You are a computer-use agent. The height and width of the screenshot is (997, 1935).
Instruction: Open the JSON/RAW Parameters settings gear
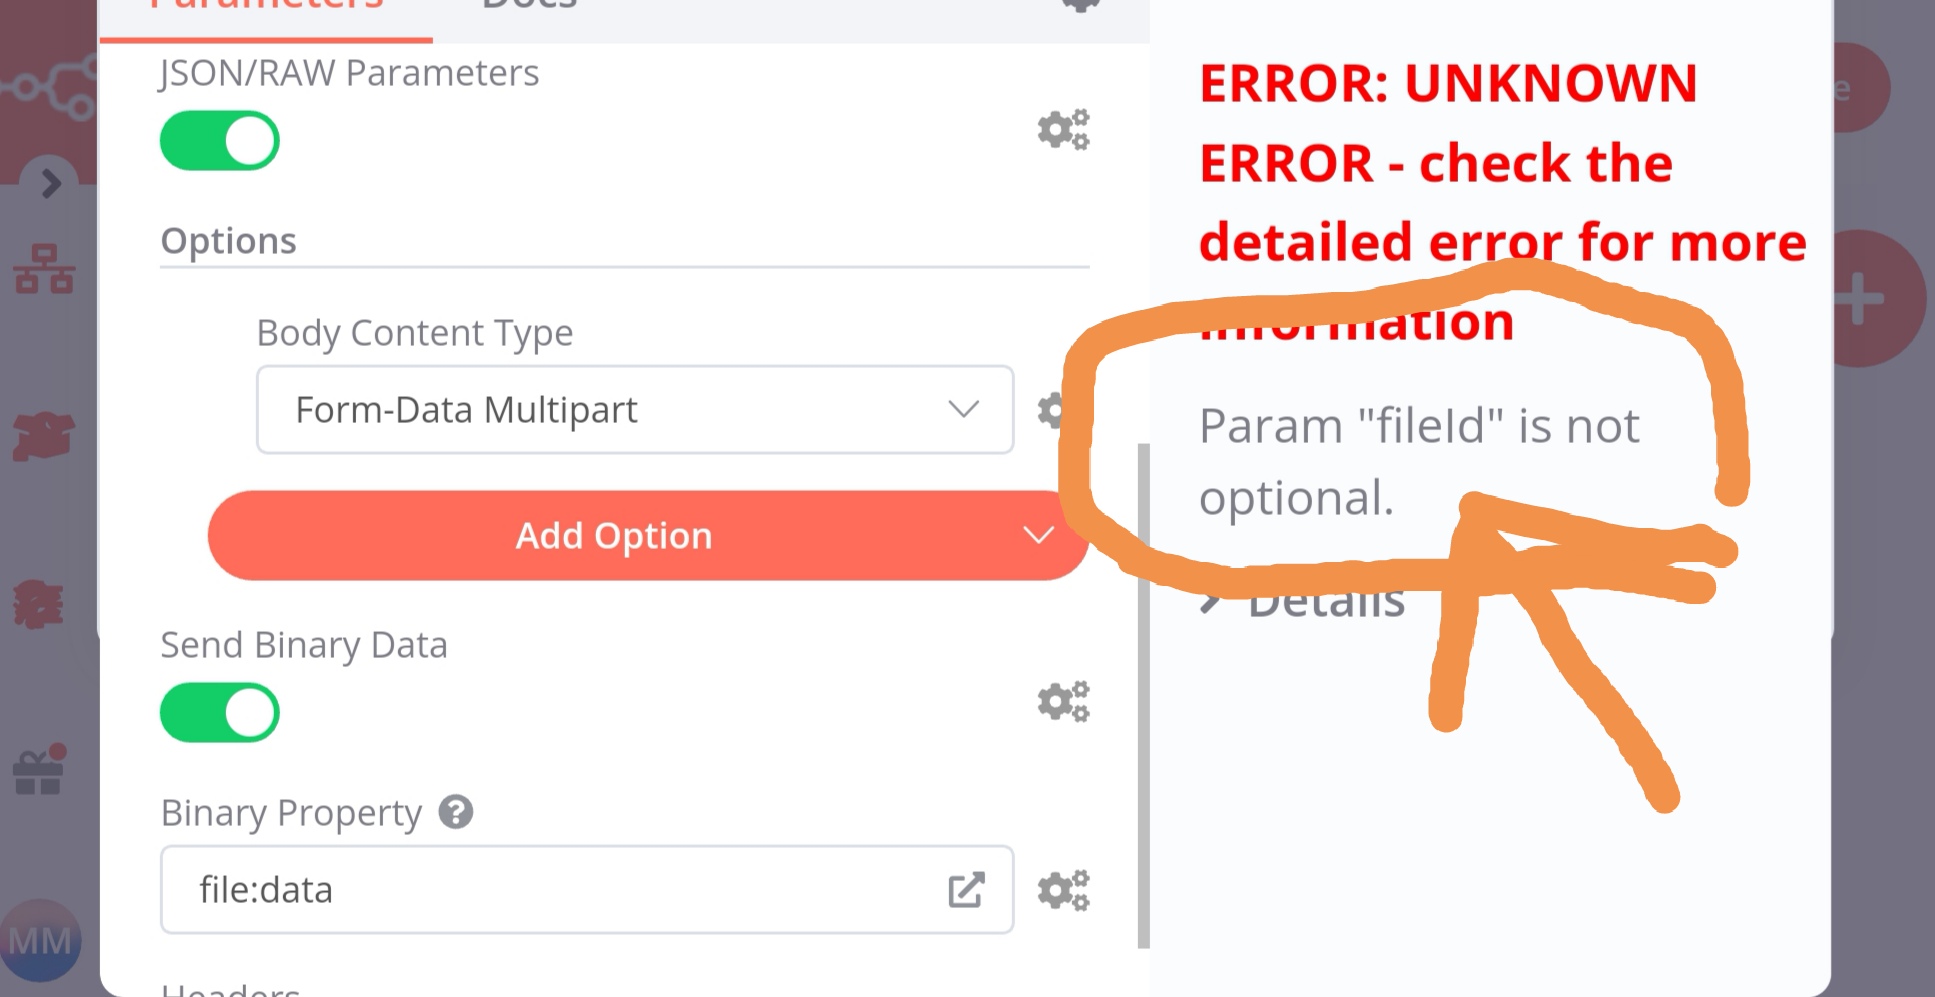[1063, 130]
